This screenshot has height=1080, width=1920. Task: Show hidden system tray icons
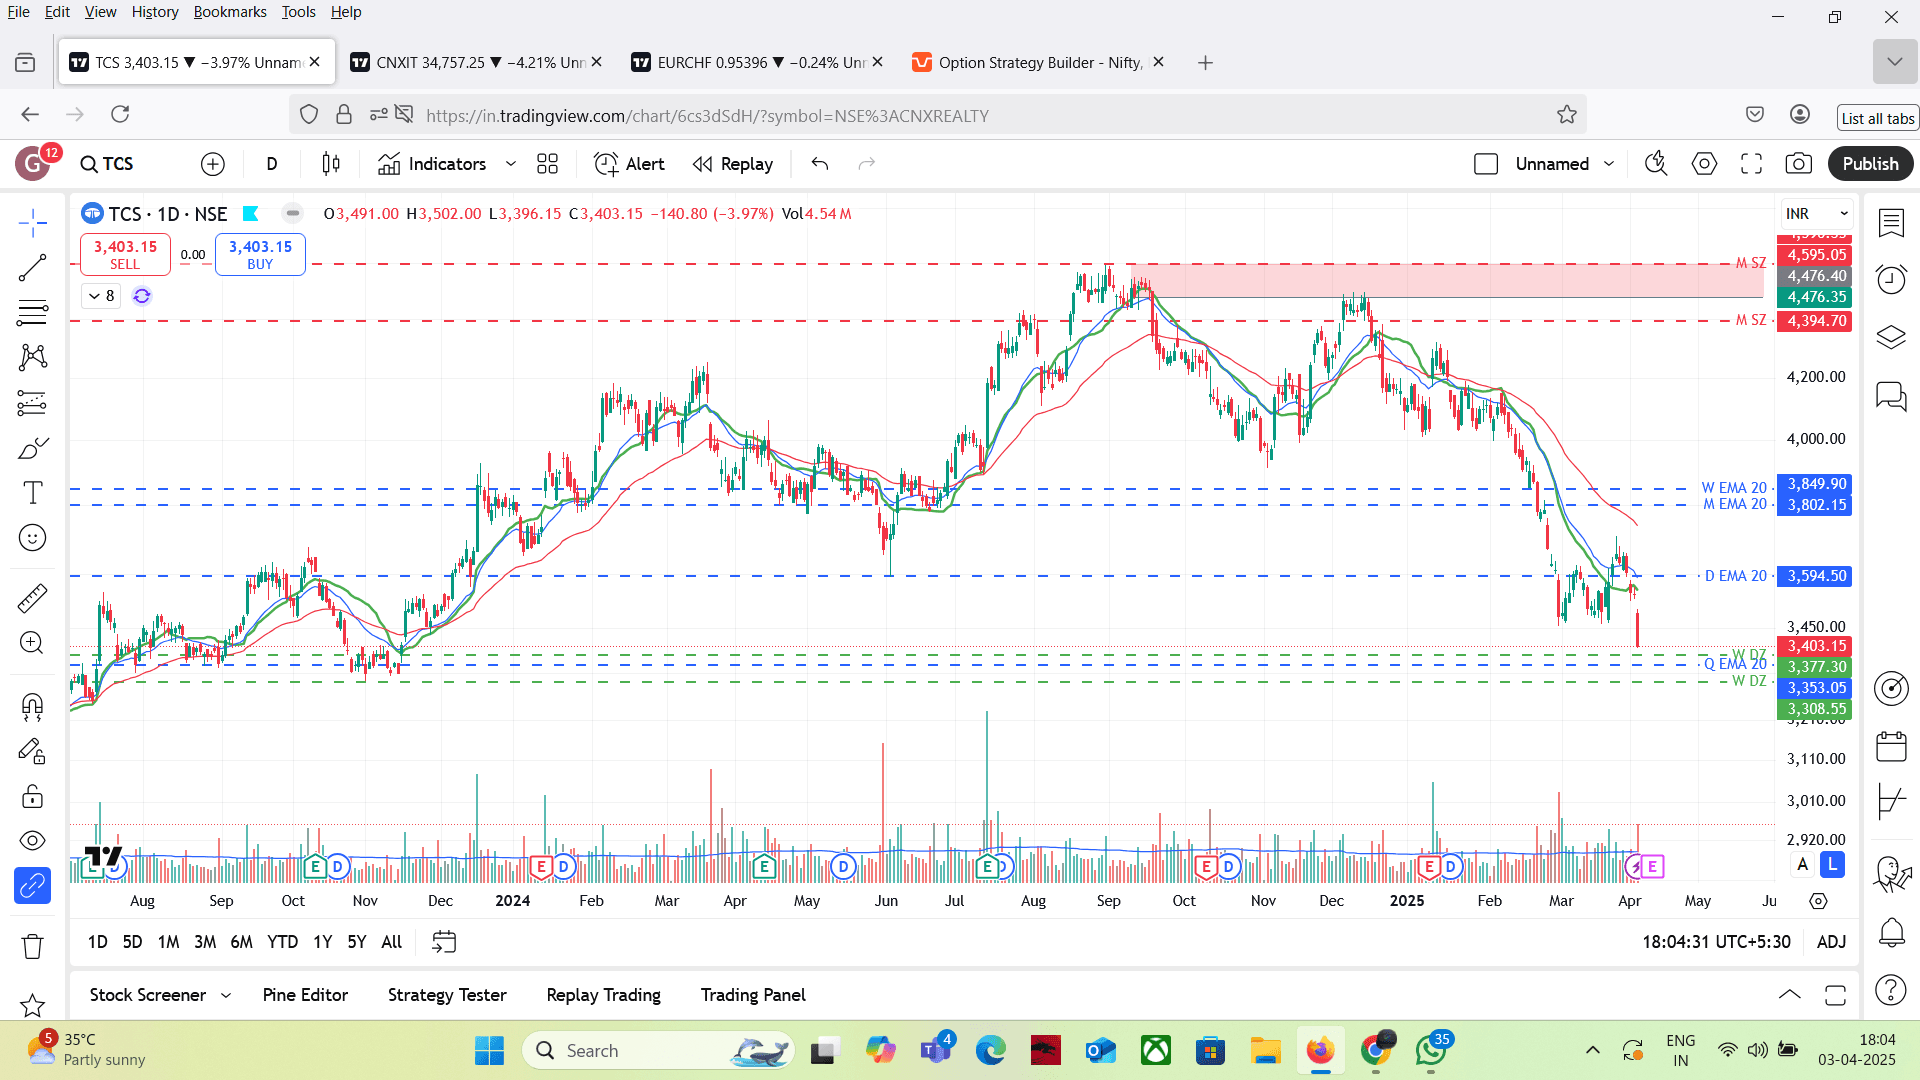[1593, 1050]
